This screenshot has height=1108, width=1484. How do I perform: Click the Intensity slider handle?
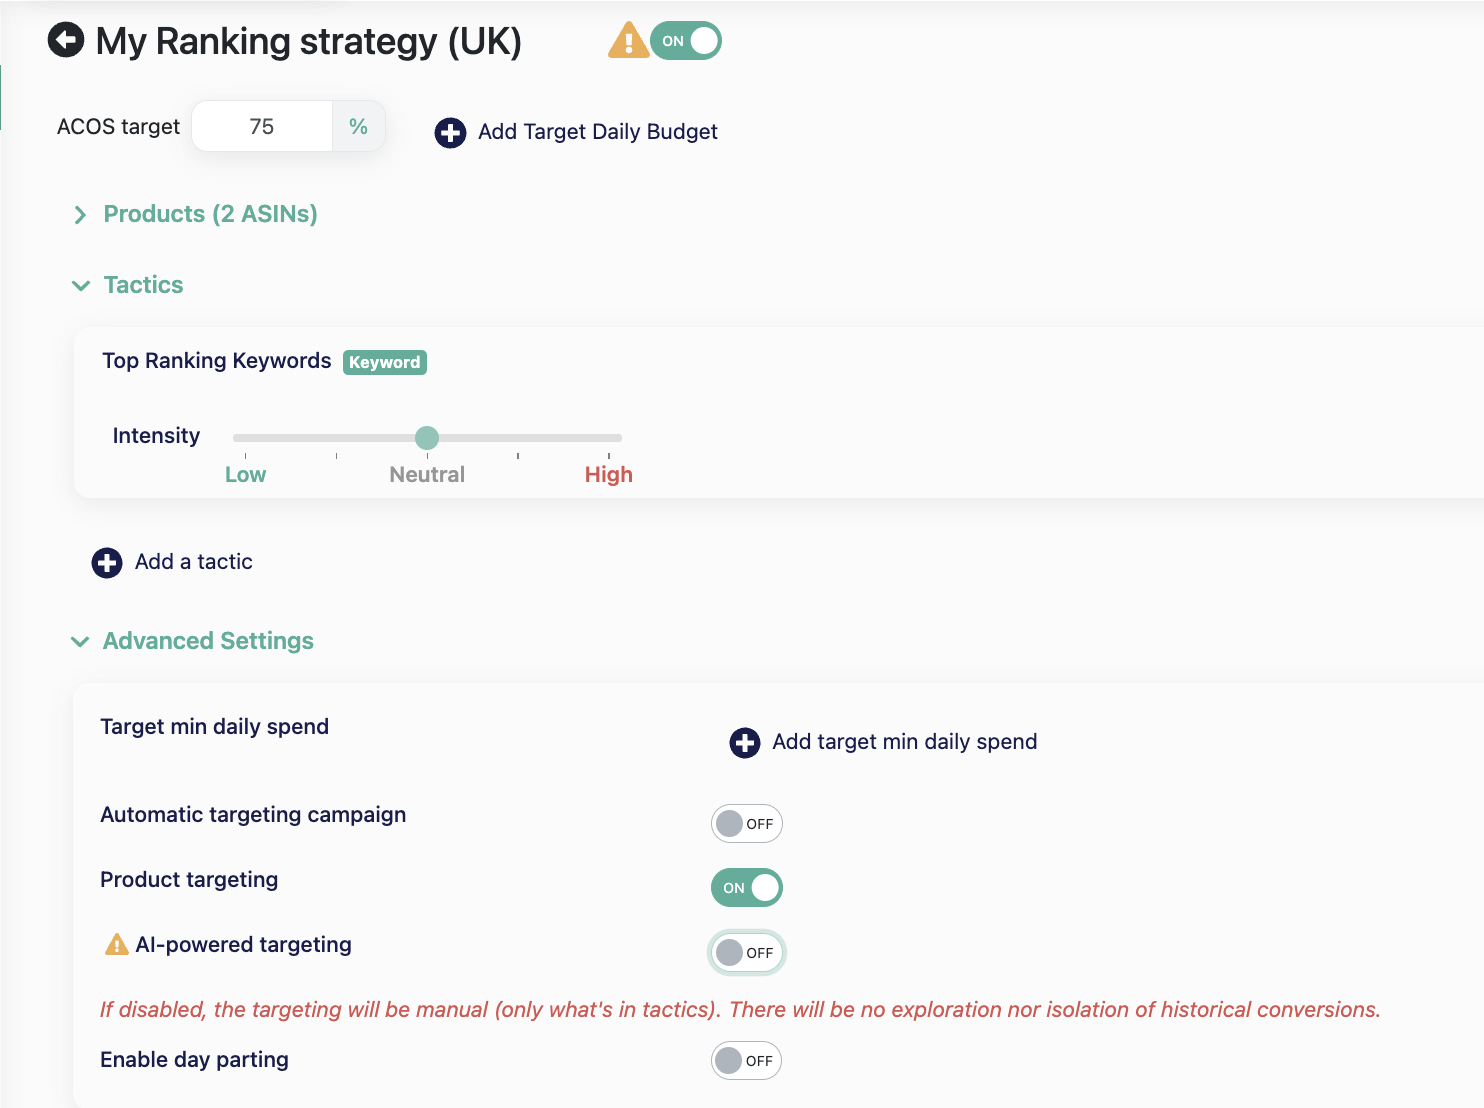(x=427, y=438)
